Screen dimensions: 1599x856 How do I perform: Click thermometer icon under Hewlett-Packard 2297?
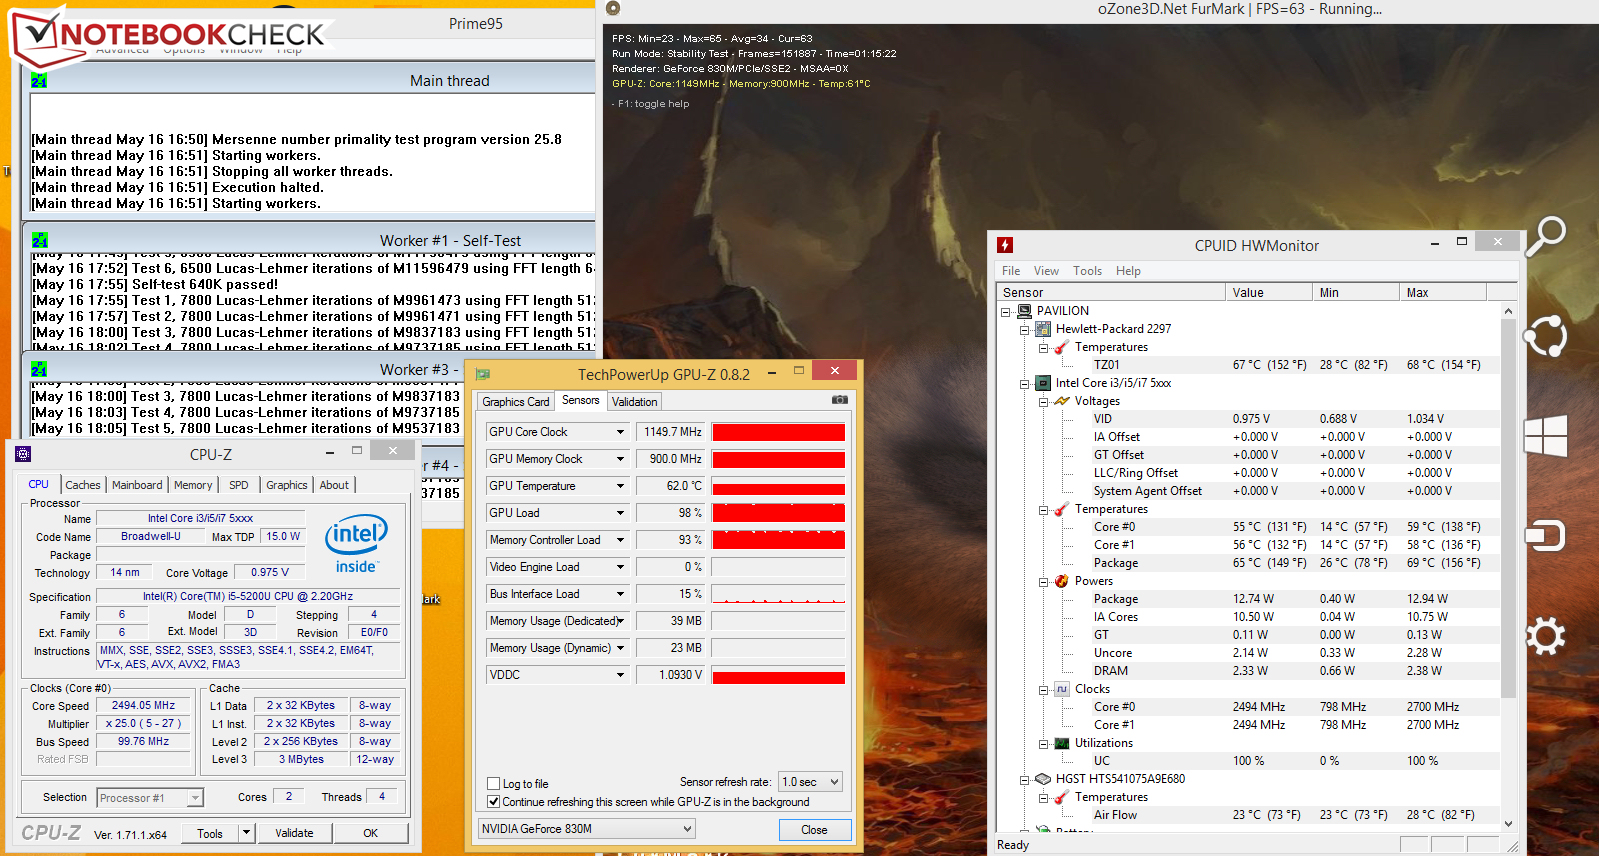[x=1062, y=347]
